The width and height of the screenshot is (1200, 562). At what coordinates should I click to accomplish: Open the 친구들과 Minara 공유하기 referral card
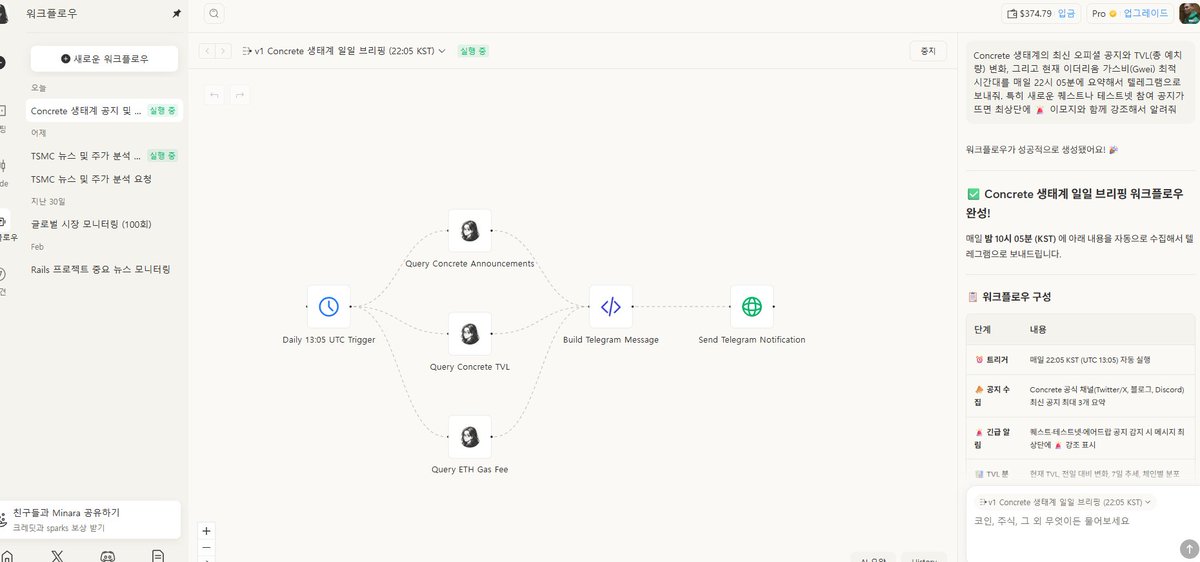tap(90, 519)
